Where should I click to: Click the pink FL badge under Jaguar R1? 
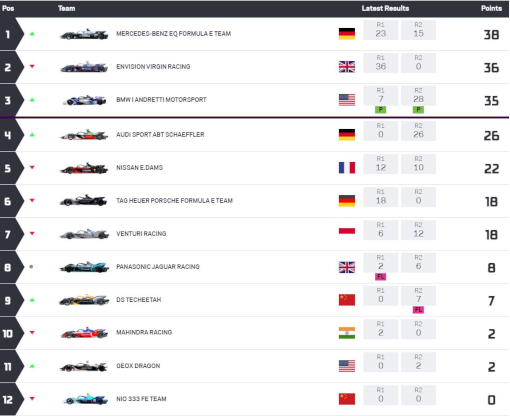(x=380, y=277)
